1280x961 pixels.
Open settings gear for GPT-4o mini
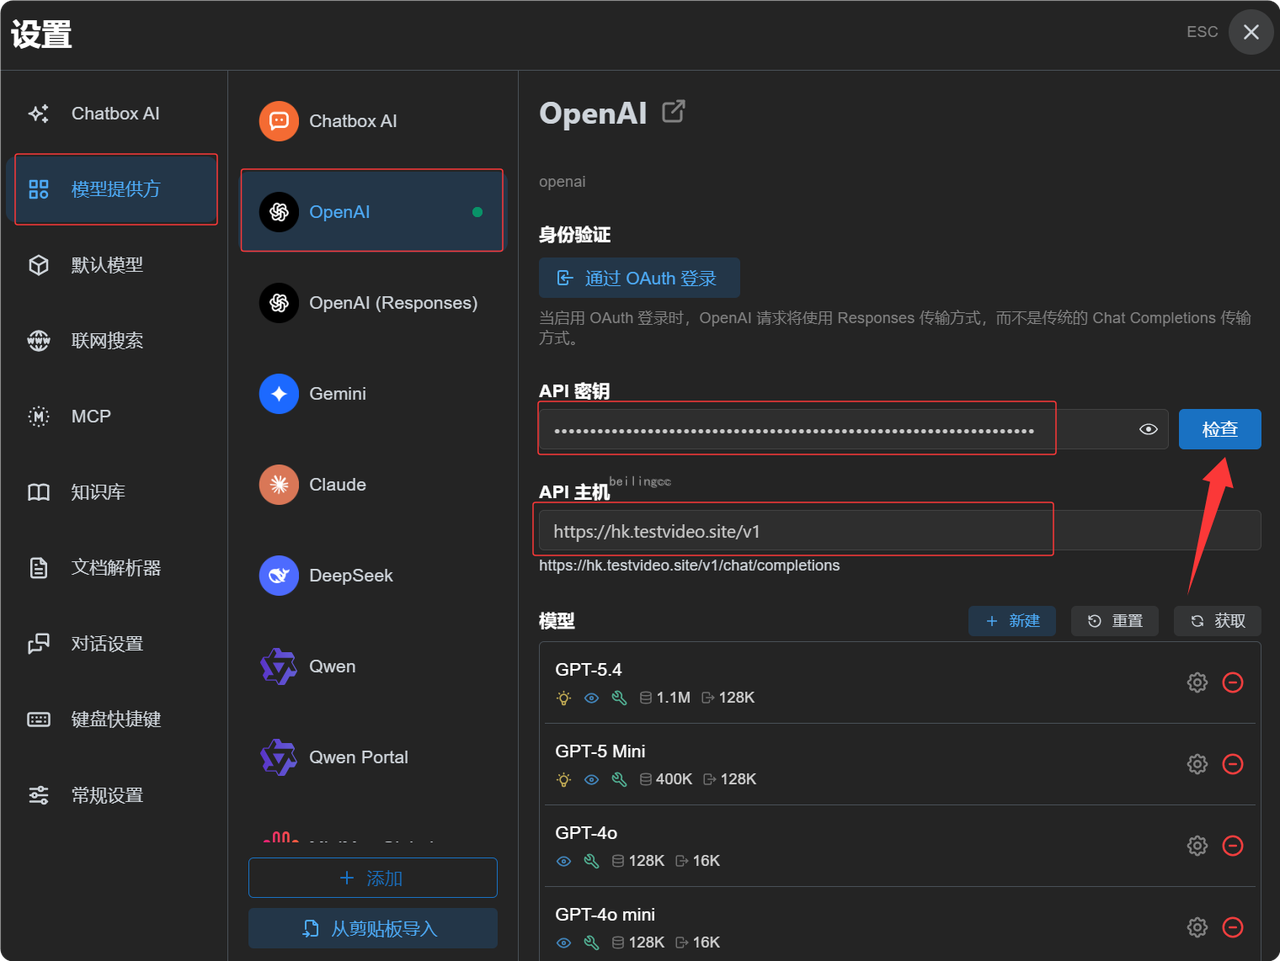(1197, 927)
